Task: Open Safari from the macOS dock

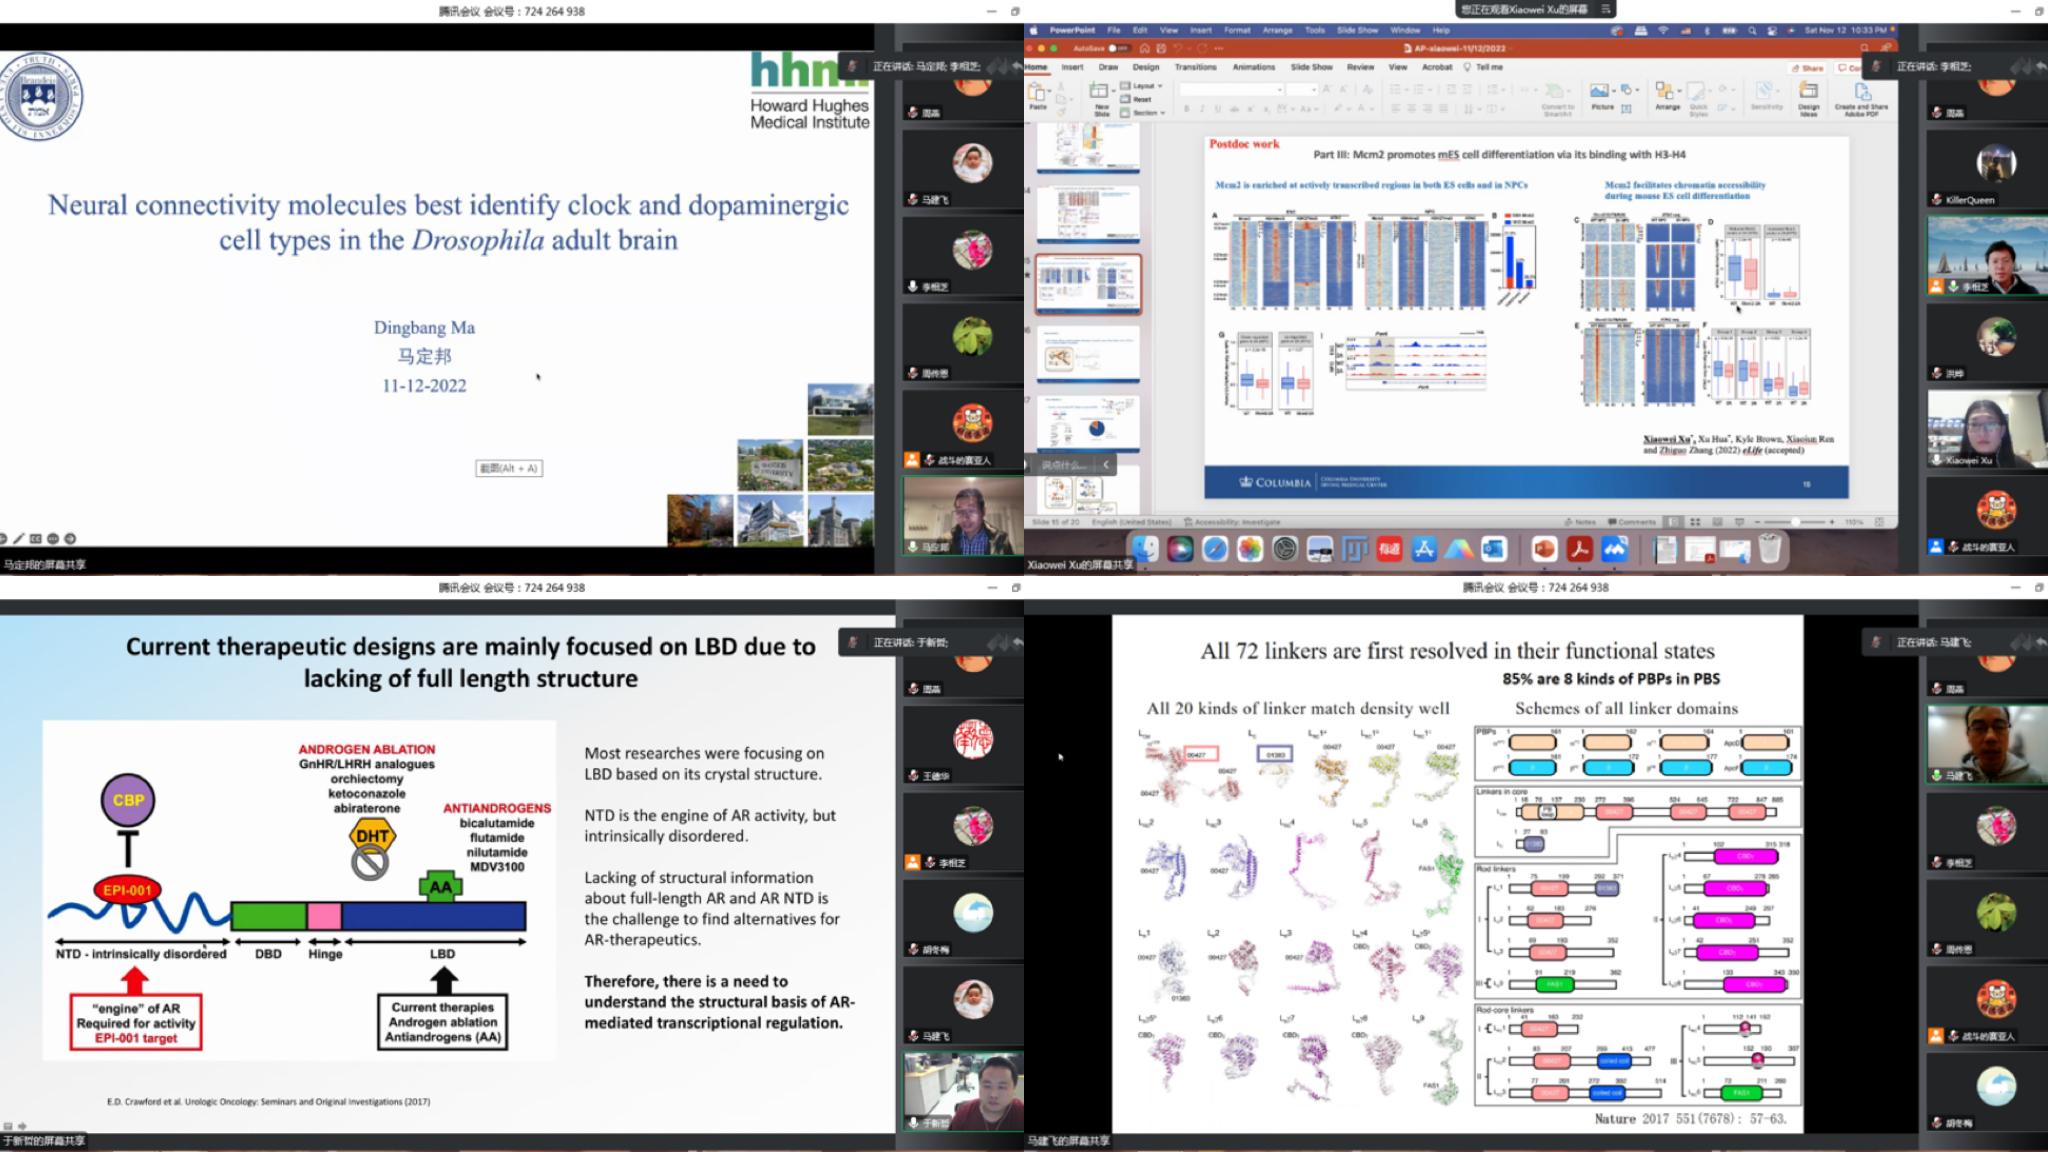Action: click(1215, 548)
